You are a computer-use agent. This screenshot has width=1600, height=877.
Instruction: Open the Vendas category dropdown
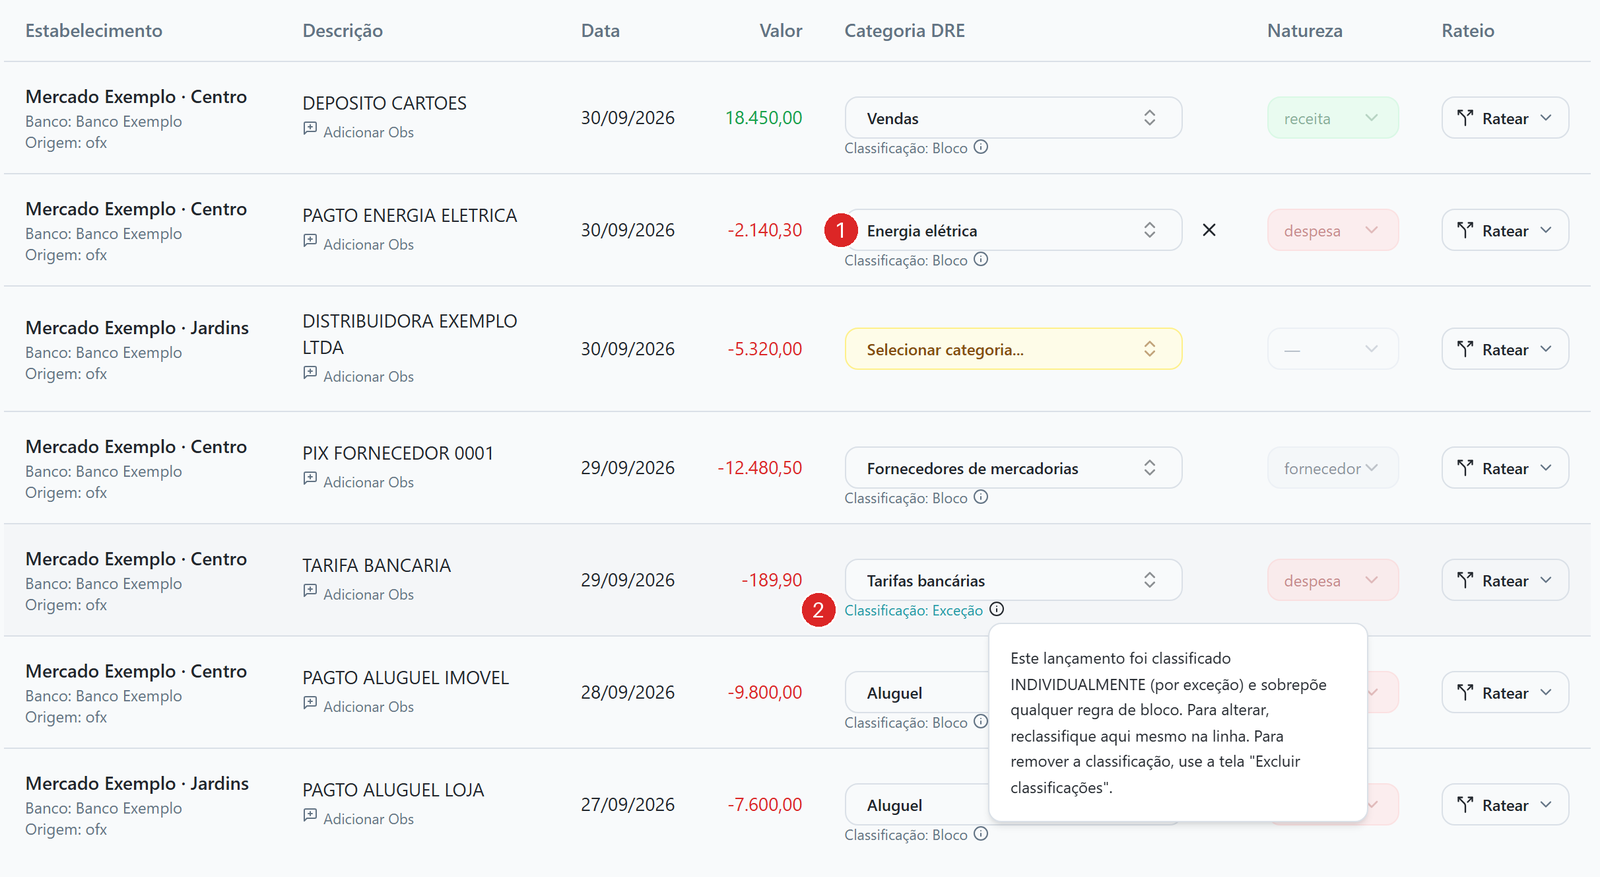coord(1013,118)
